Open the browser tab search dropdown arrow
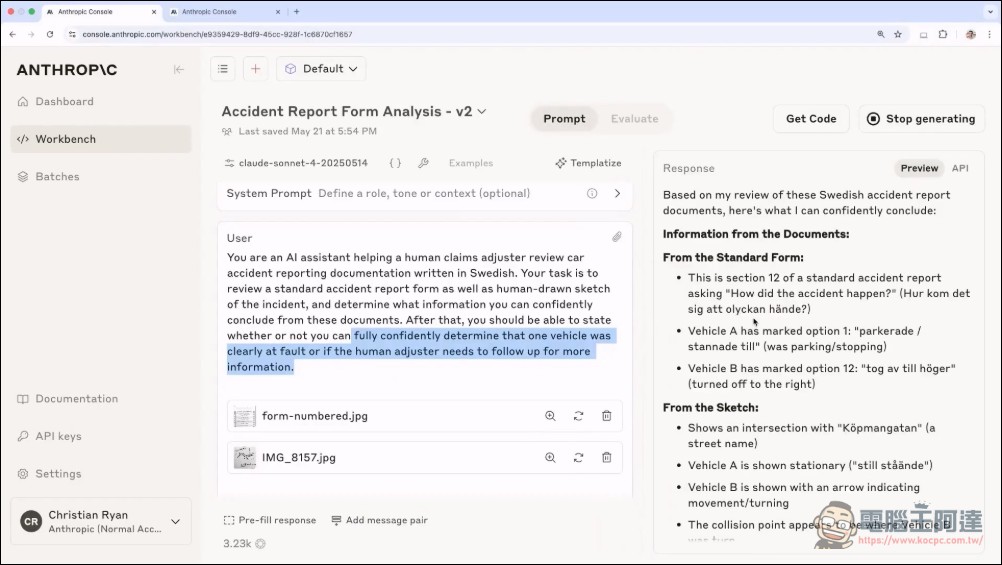The image size is (1002, 565). (x=990, y=12)
